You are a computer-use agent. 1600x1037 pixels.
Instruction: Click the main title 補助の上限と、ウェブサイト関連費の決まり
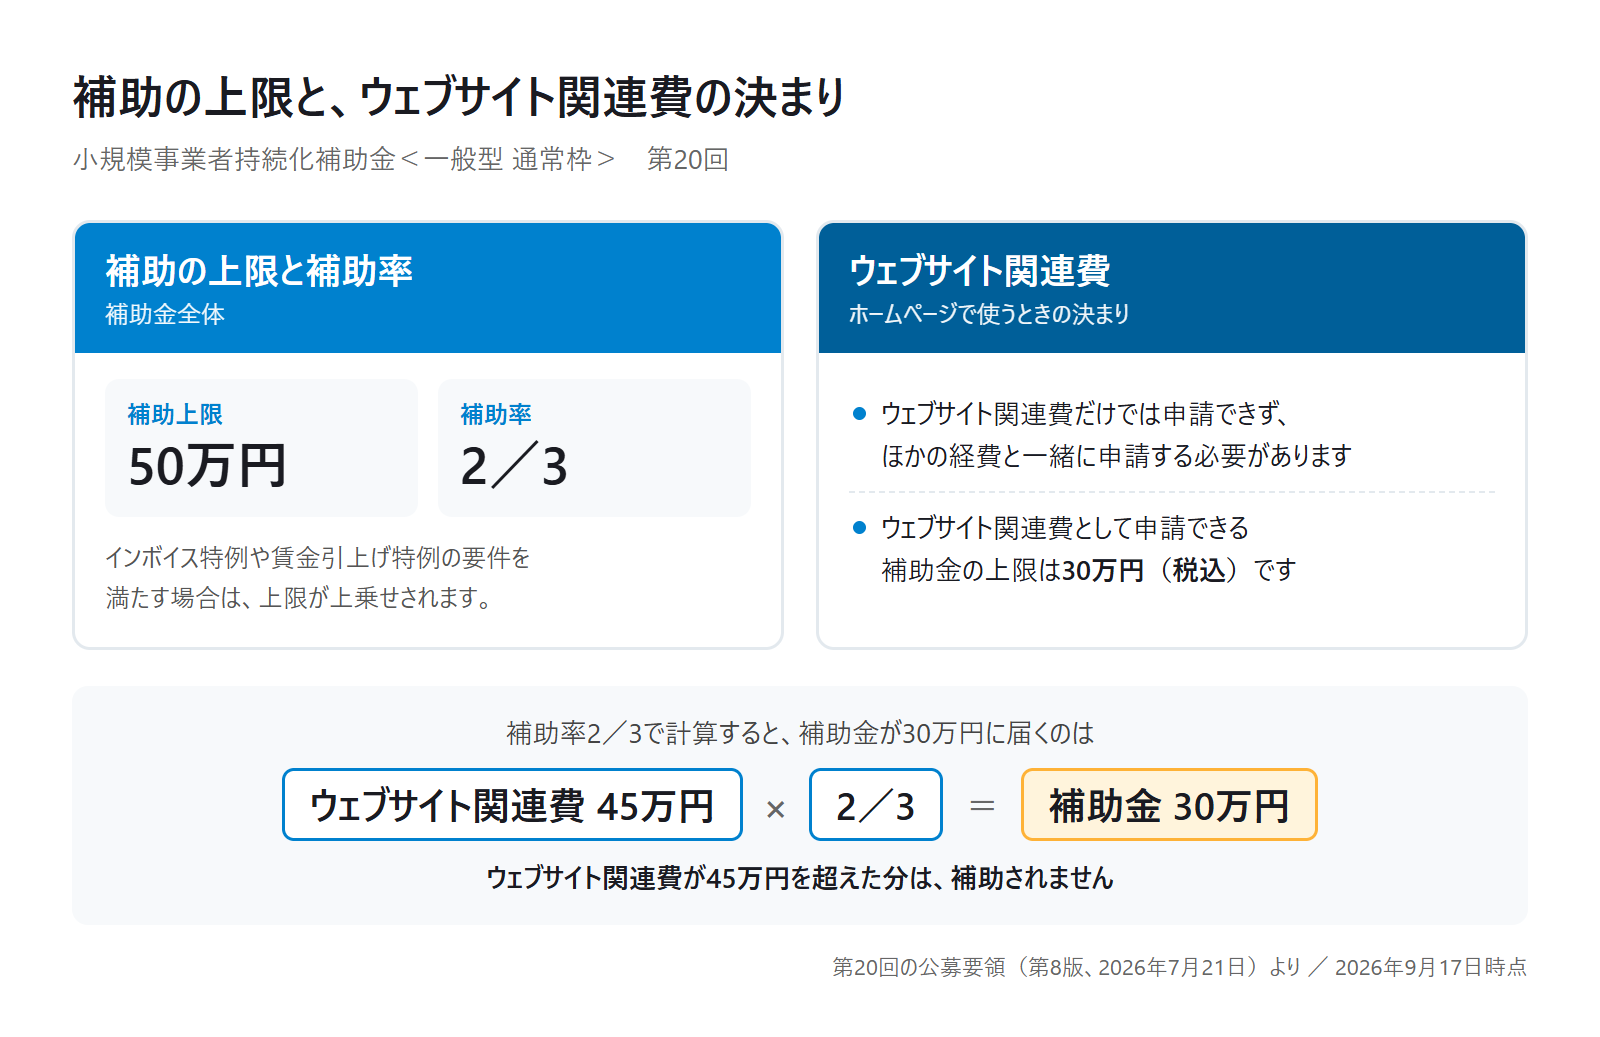click(x=459, y=98)
